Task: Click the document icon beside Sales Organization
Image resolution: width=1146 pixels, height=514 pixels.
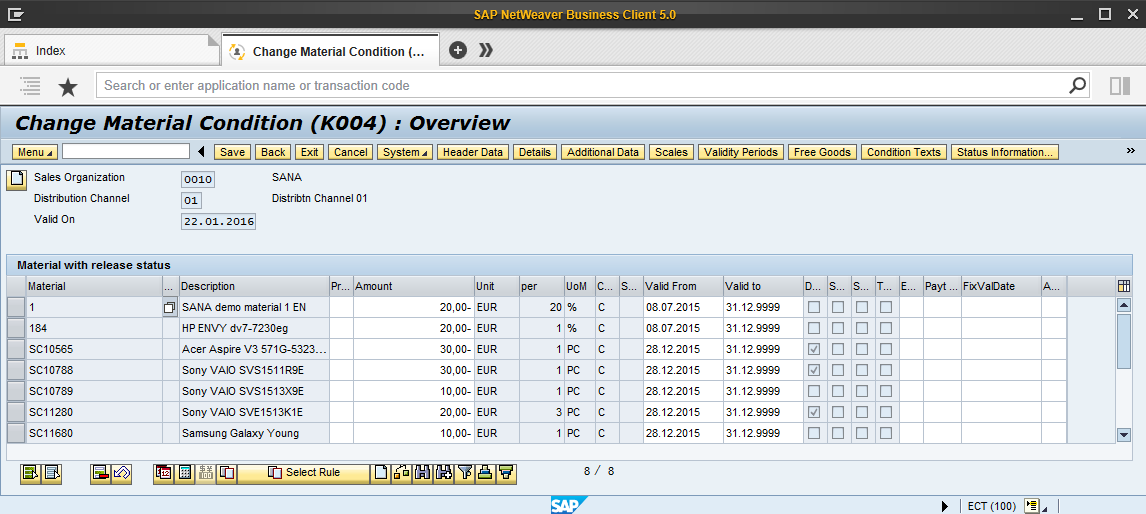Action: [16, 180]
